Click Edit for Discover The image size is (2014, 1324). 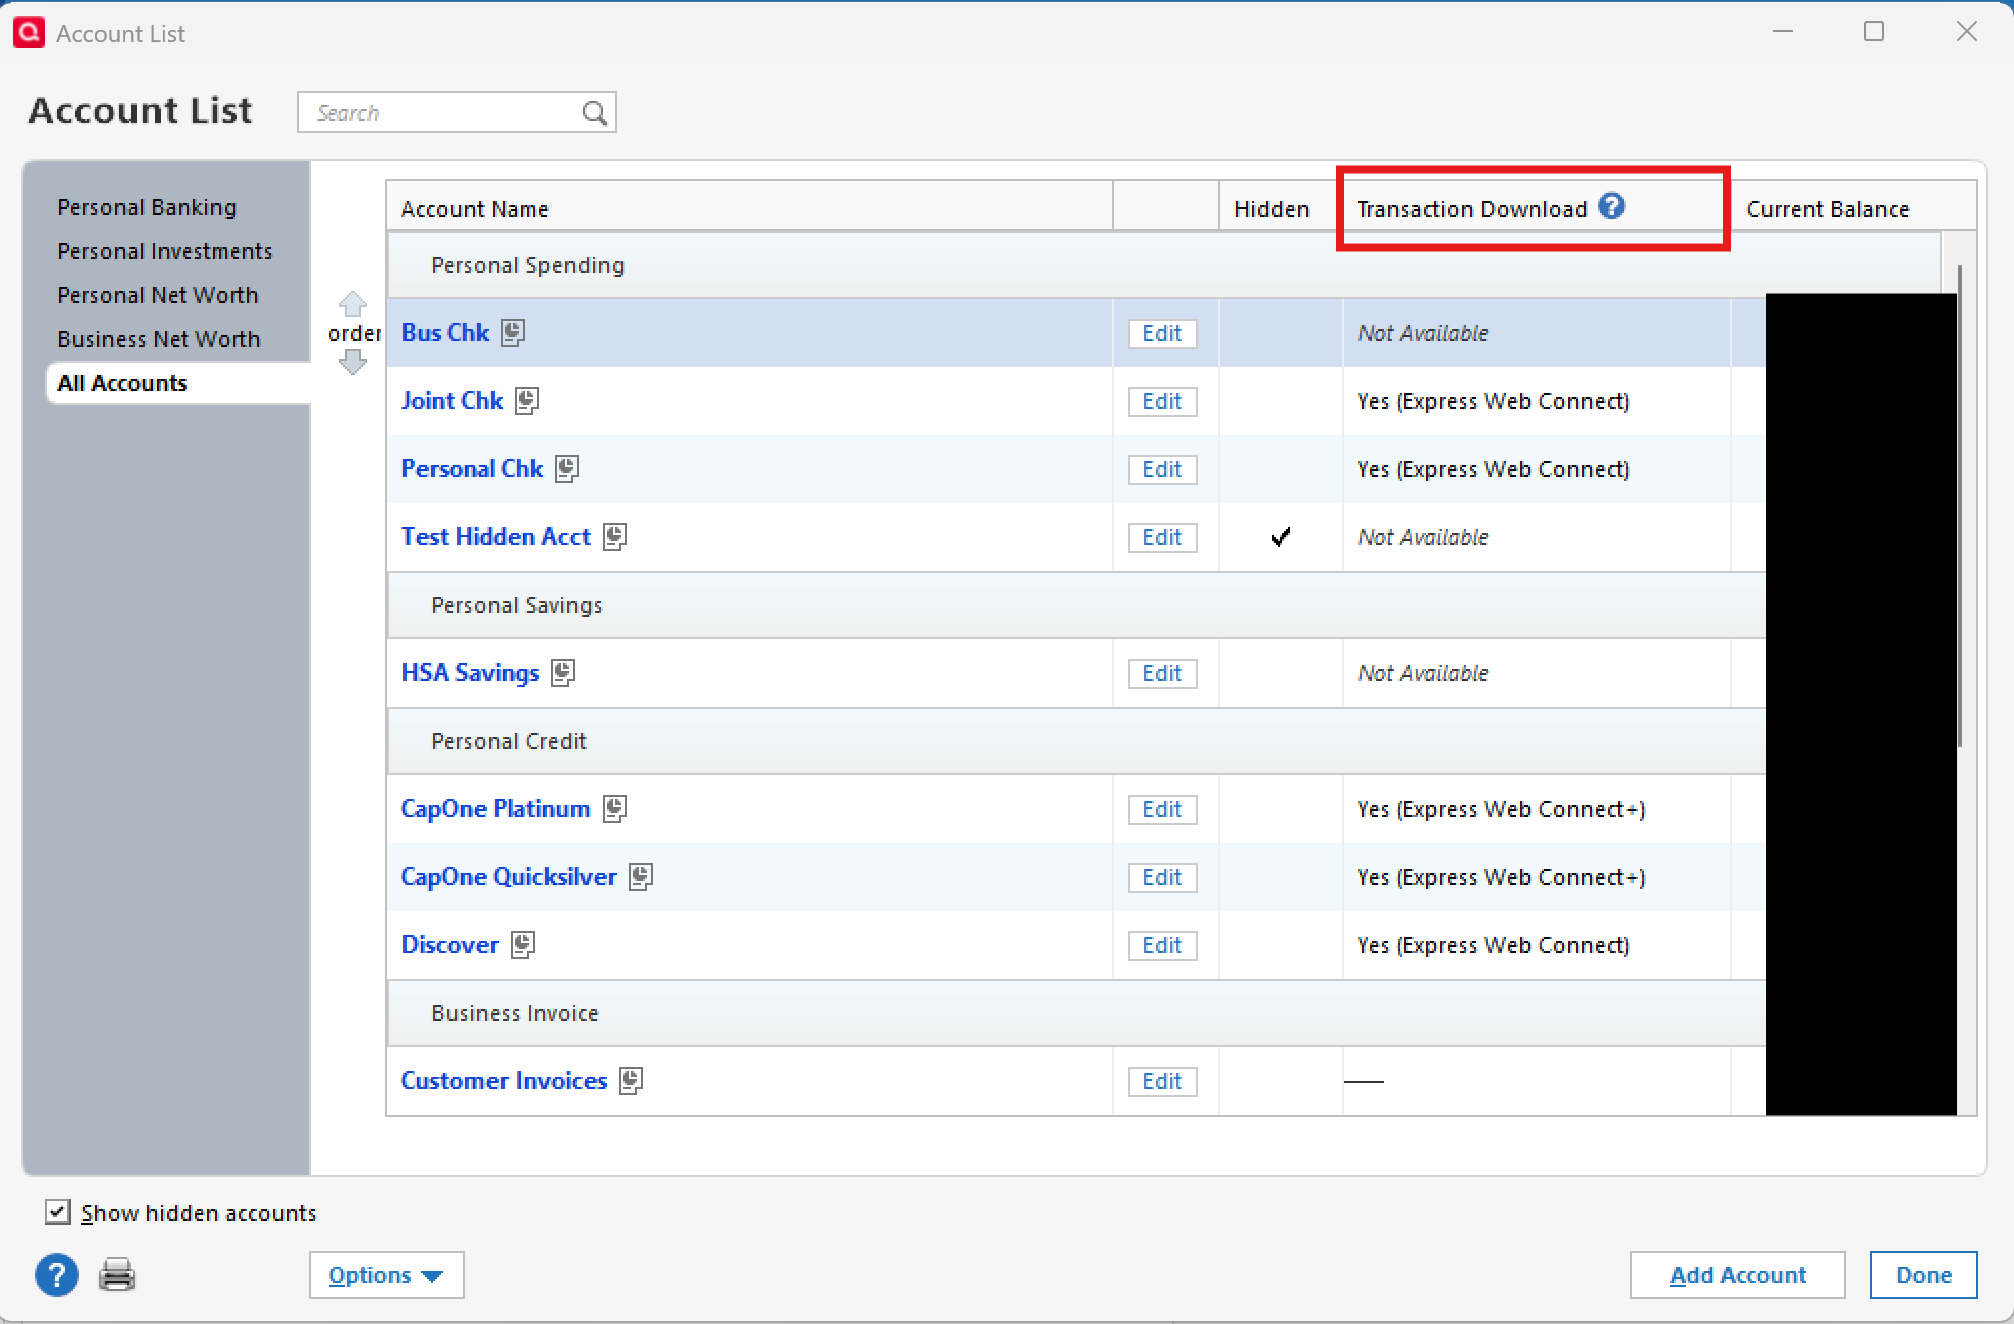tap(1162, 945)
